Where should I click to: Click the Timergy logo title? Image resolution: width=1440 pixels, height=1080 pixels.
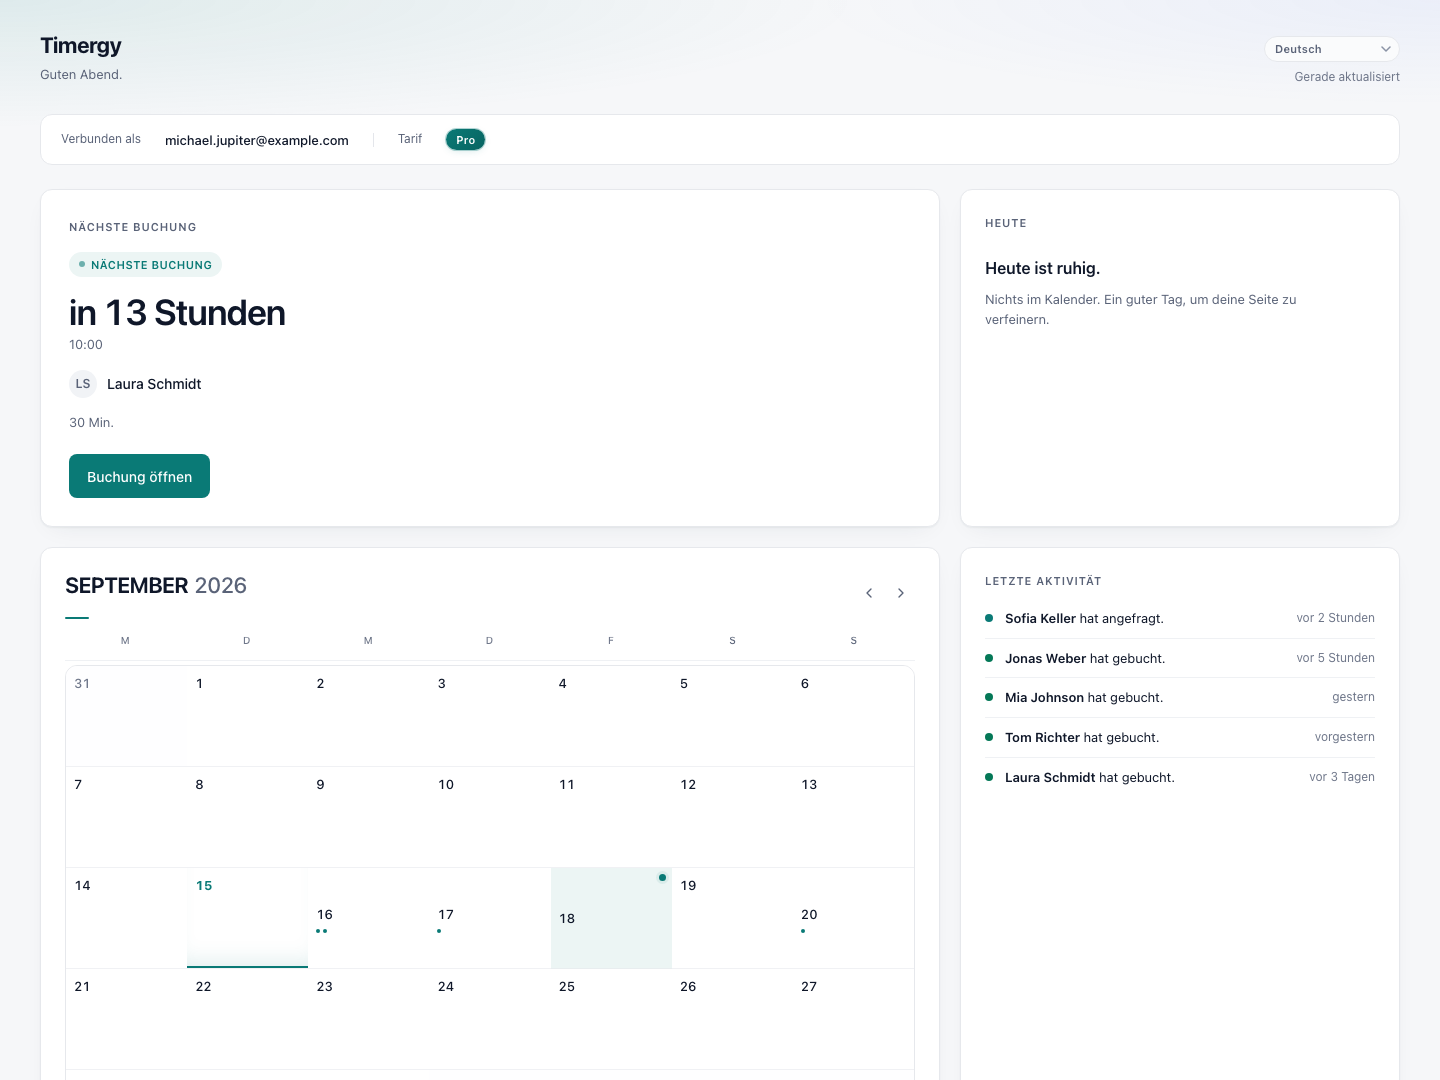pyautogui.click(x=81, y=46)
